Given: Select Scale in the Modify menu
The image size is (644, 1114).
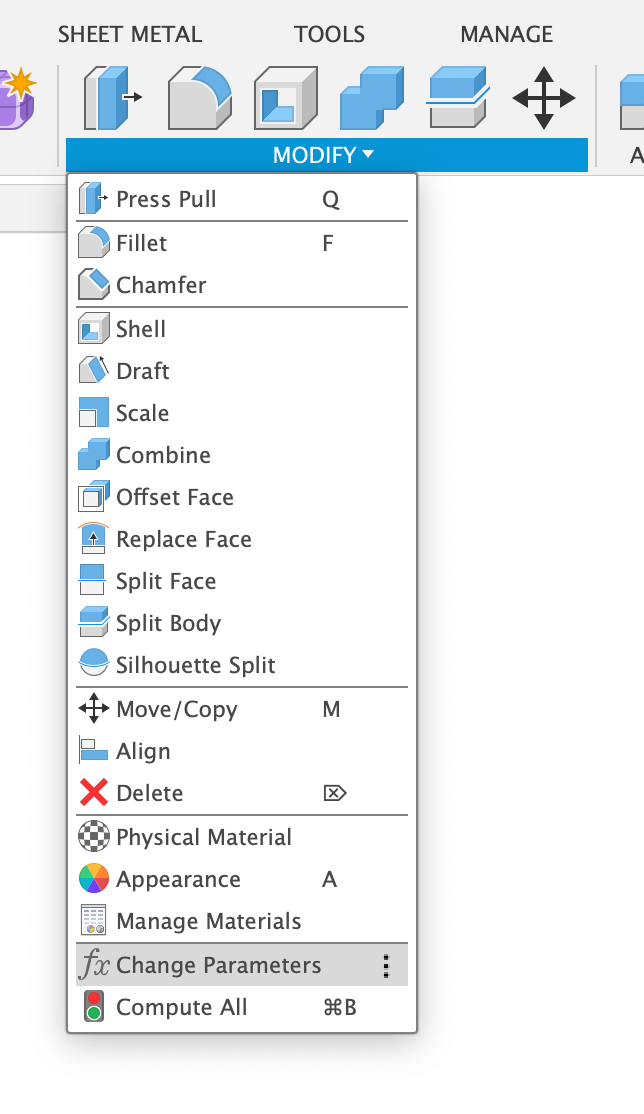Looking at the screenshot, I should pos(143,413).
